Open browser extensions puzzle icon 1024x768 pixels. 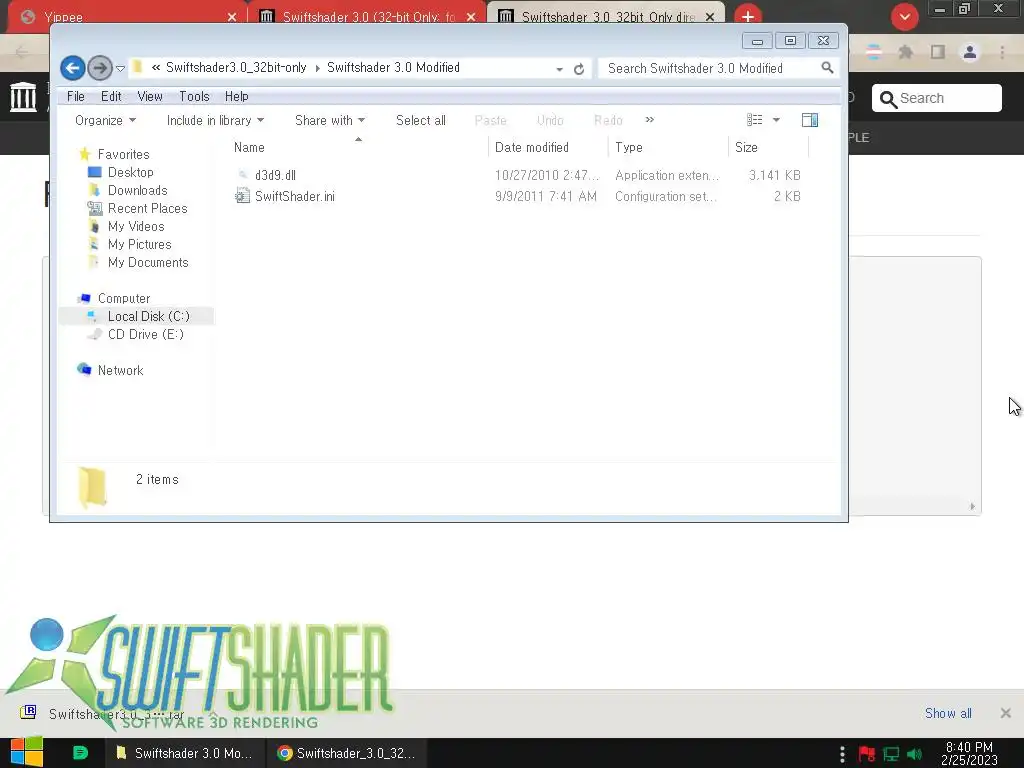(x=905, y=52)
